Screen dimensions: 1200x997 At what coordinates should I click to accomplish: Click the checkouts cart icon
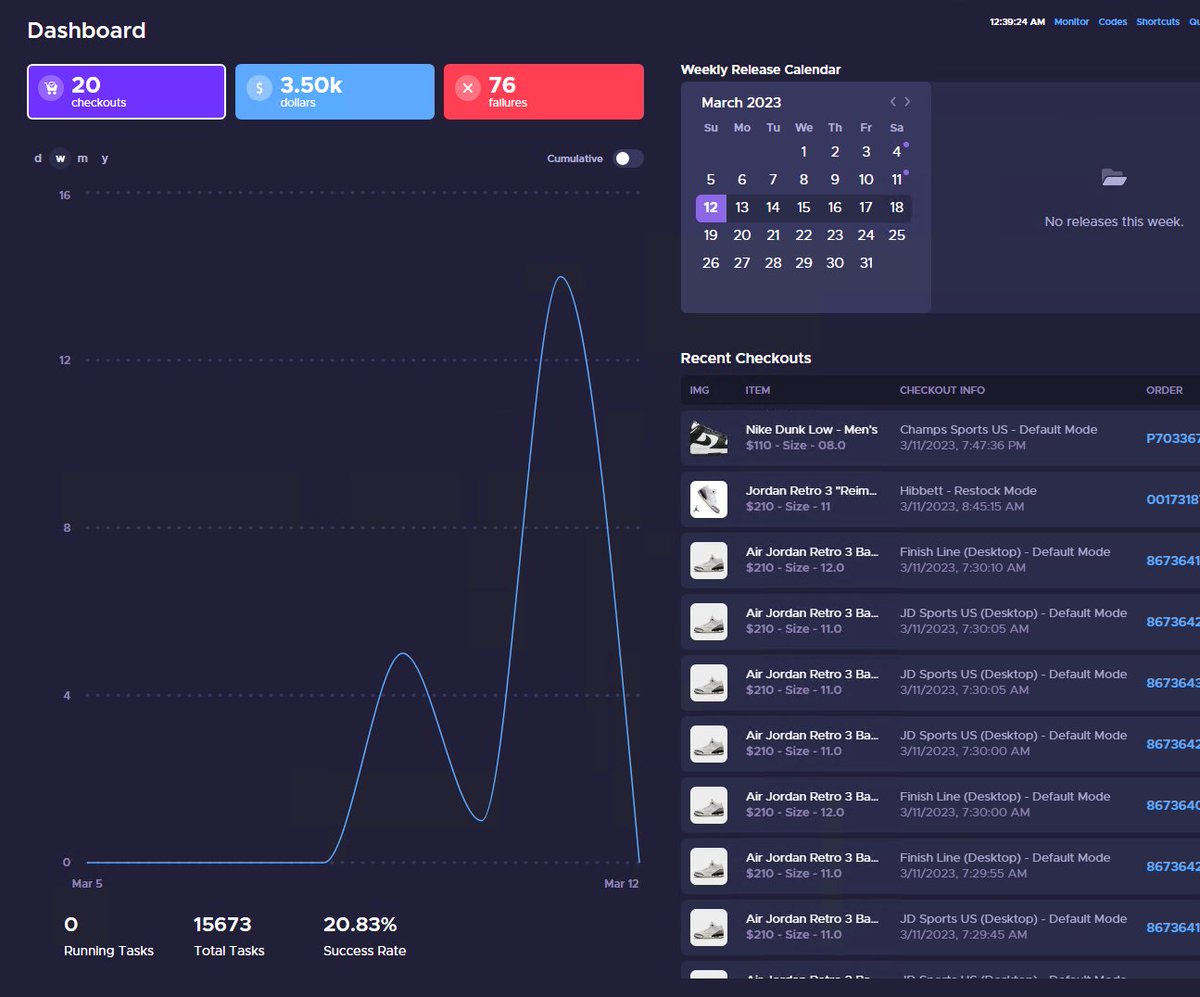(x=51, y=89)
